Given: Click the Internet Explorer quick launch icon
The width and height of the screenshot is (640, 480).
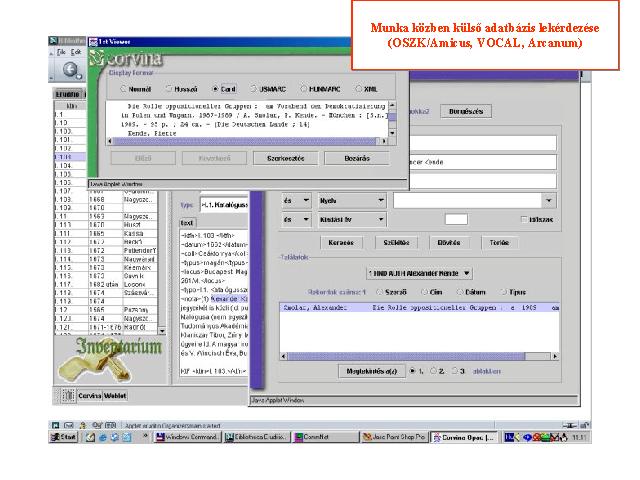Looking at the screenshot, I should click(x=102, y=437).
